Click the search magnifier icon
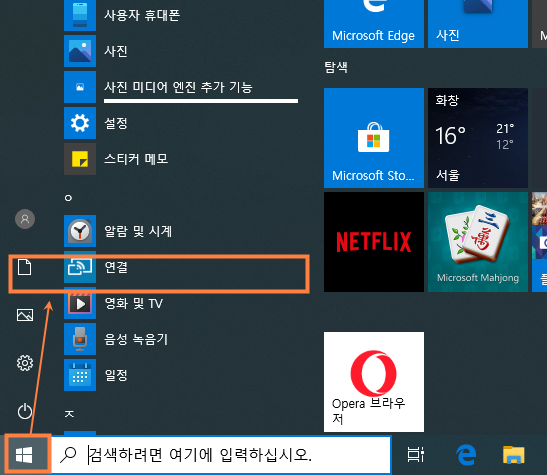Viewport: 547px width, 475px height. [68, 455]
